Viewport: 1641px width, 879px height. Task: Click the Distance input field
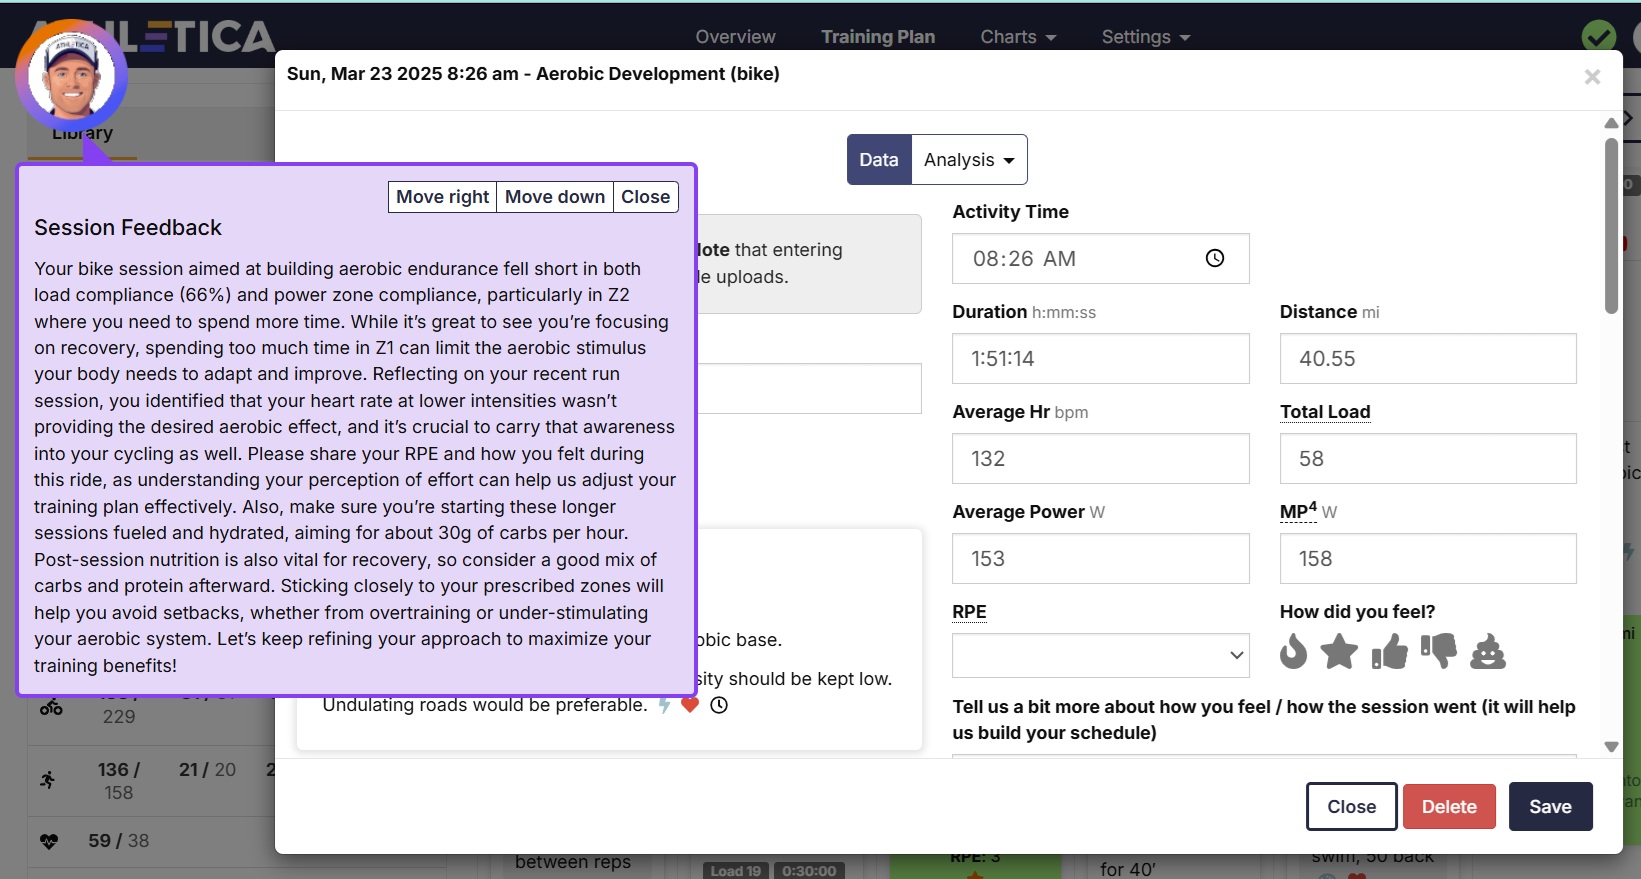click(x=1427, y=359)
